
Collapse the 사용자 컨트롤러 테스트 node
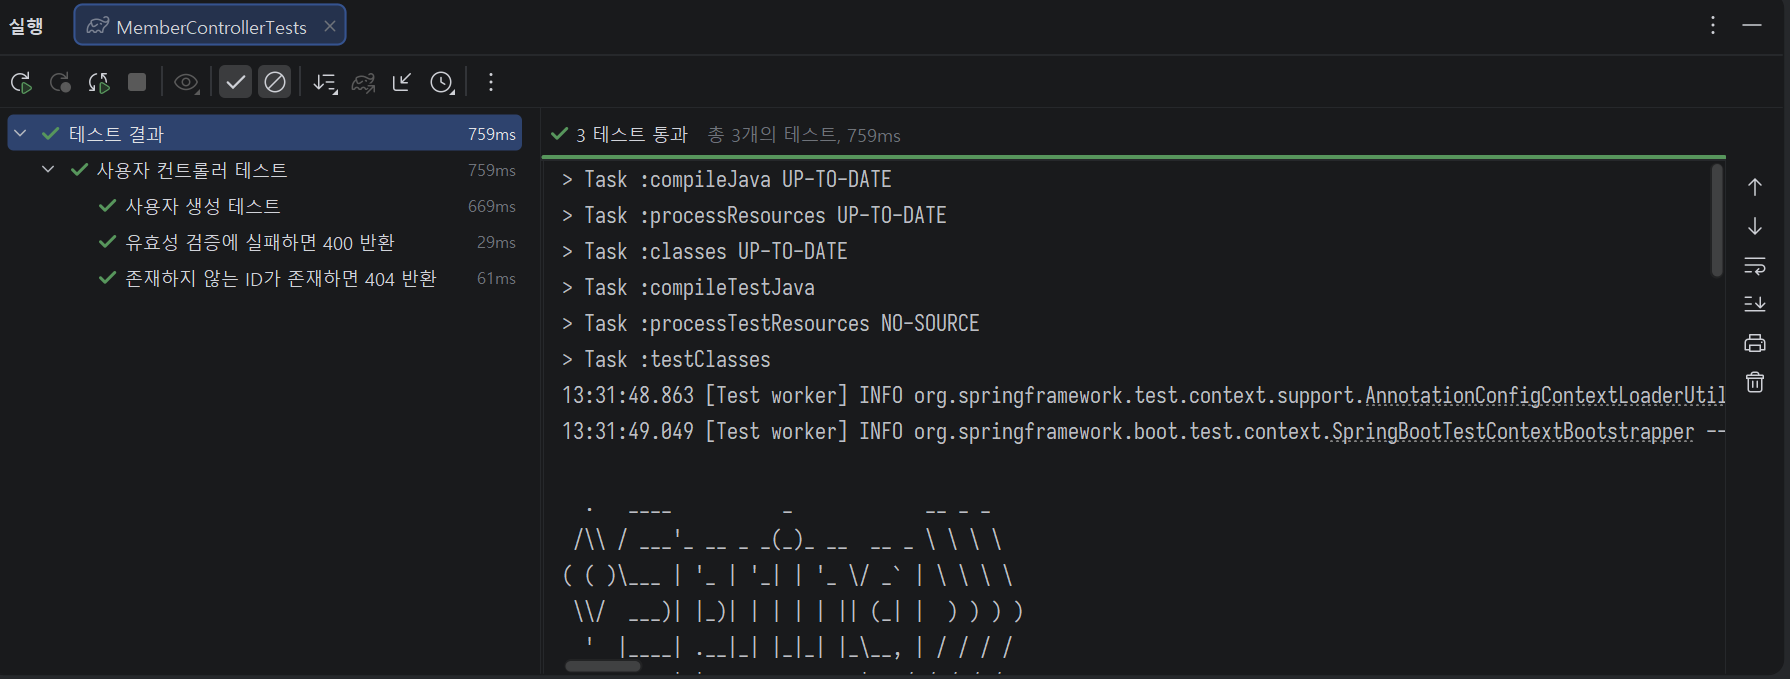tap(48, 169)
